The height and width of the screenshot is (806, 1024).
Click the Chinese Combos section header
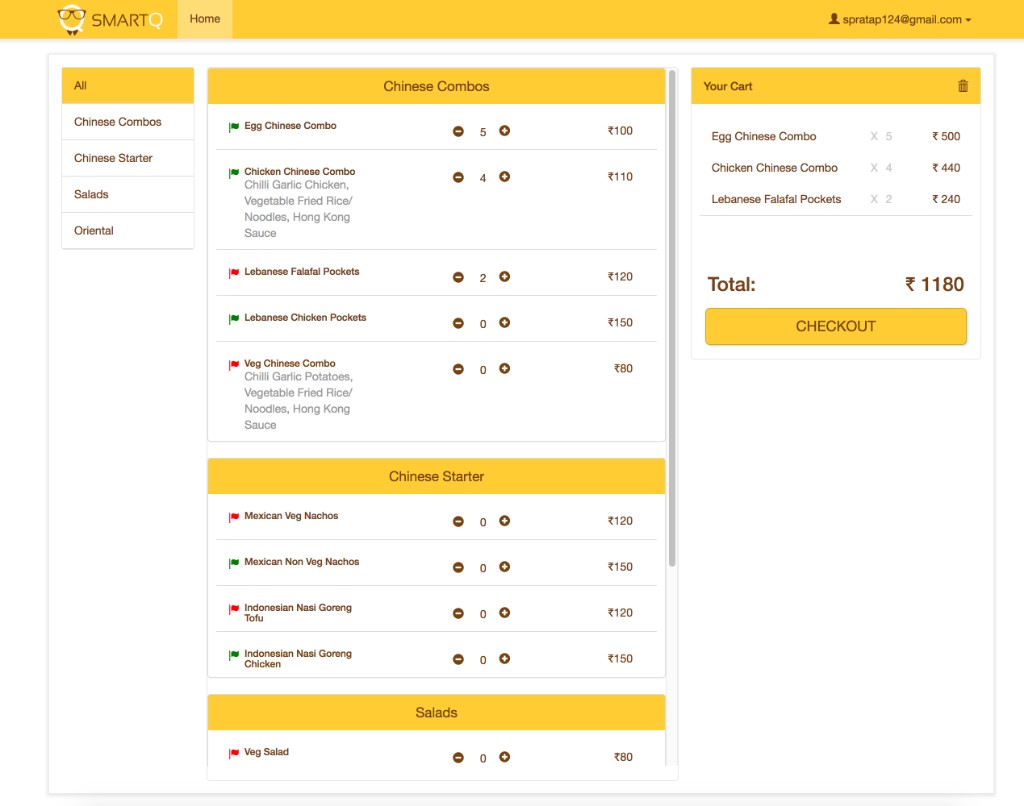(x=436, y=86)
